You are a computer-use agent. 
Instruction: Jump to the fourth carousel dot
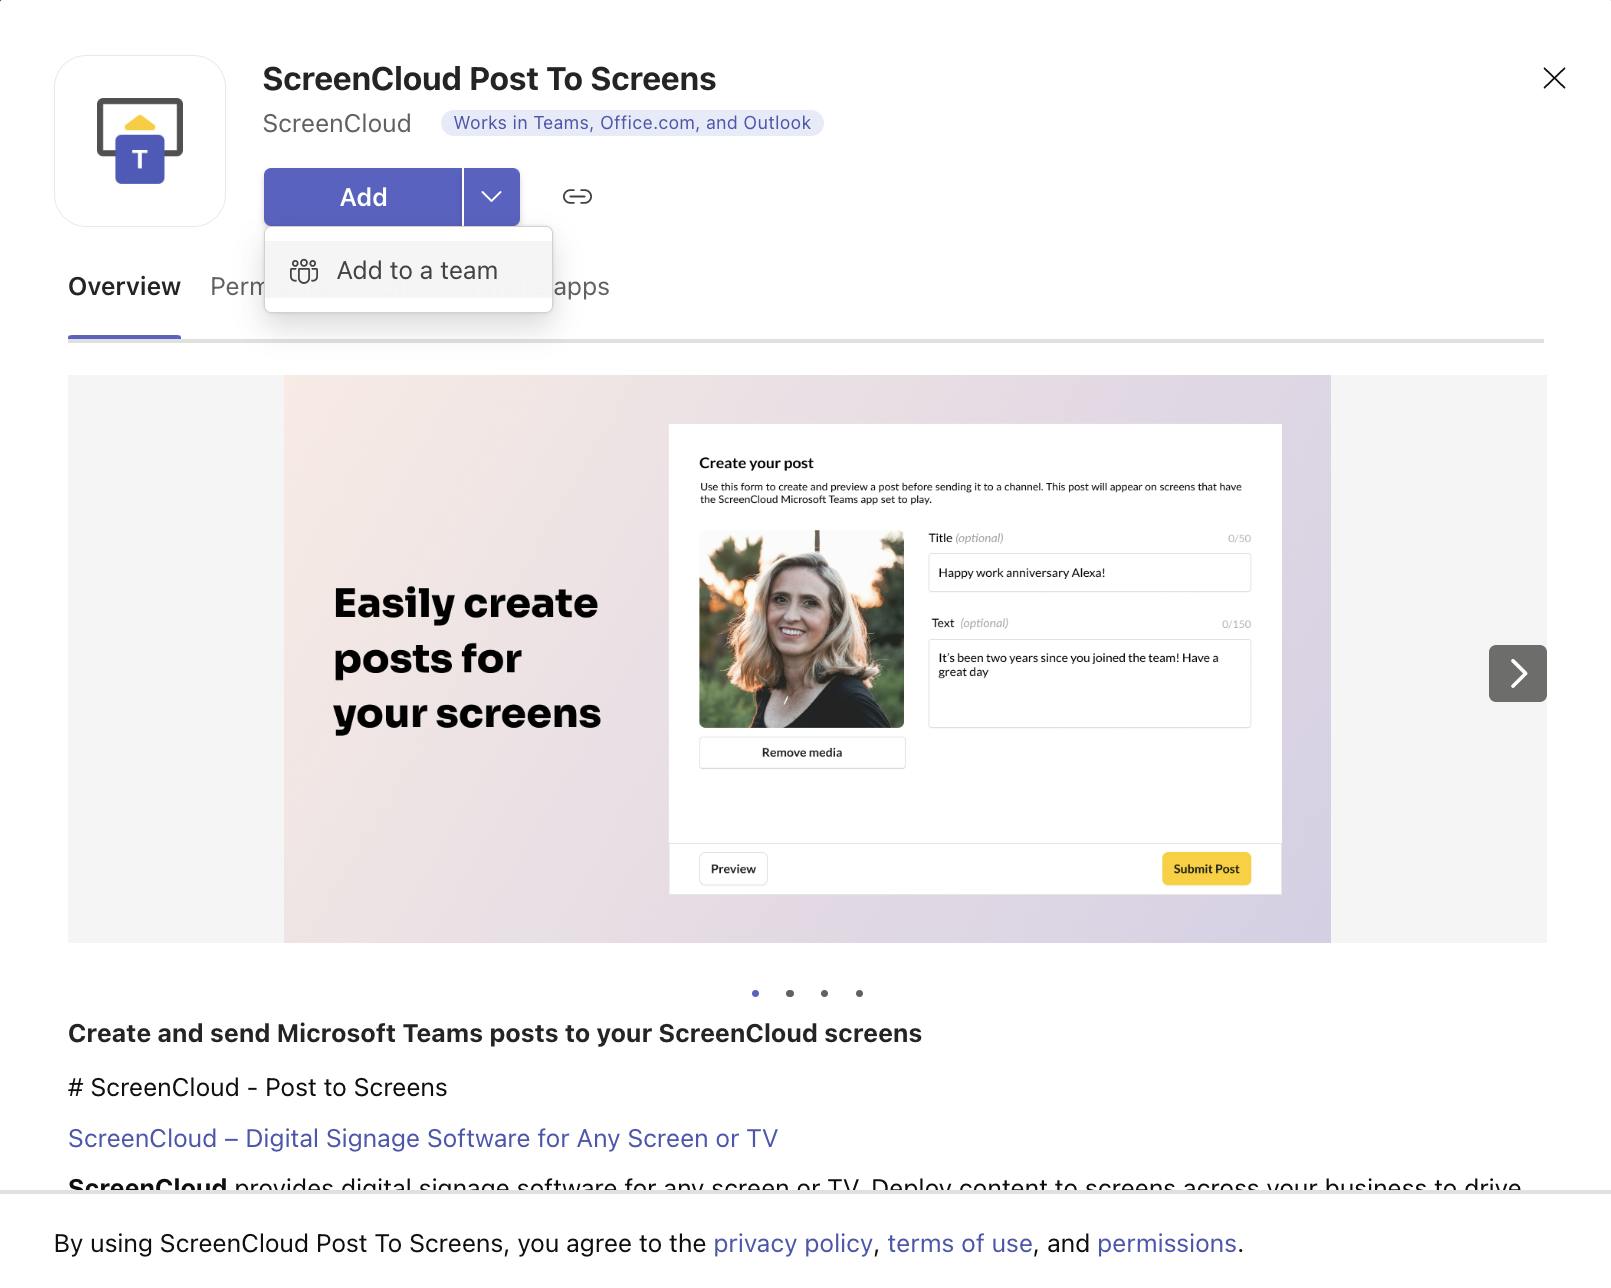[859, 993]
